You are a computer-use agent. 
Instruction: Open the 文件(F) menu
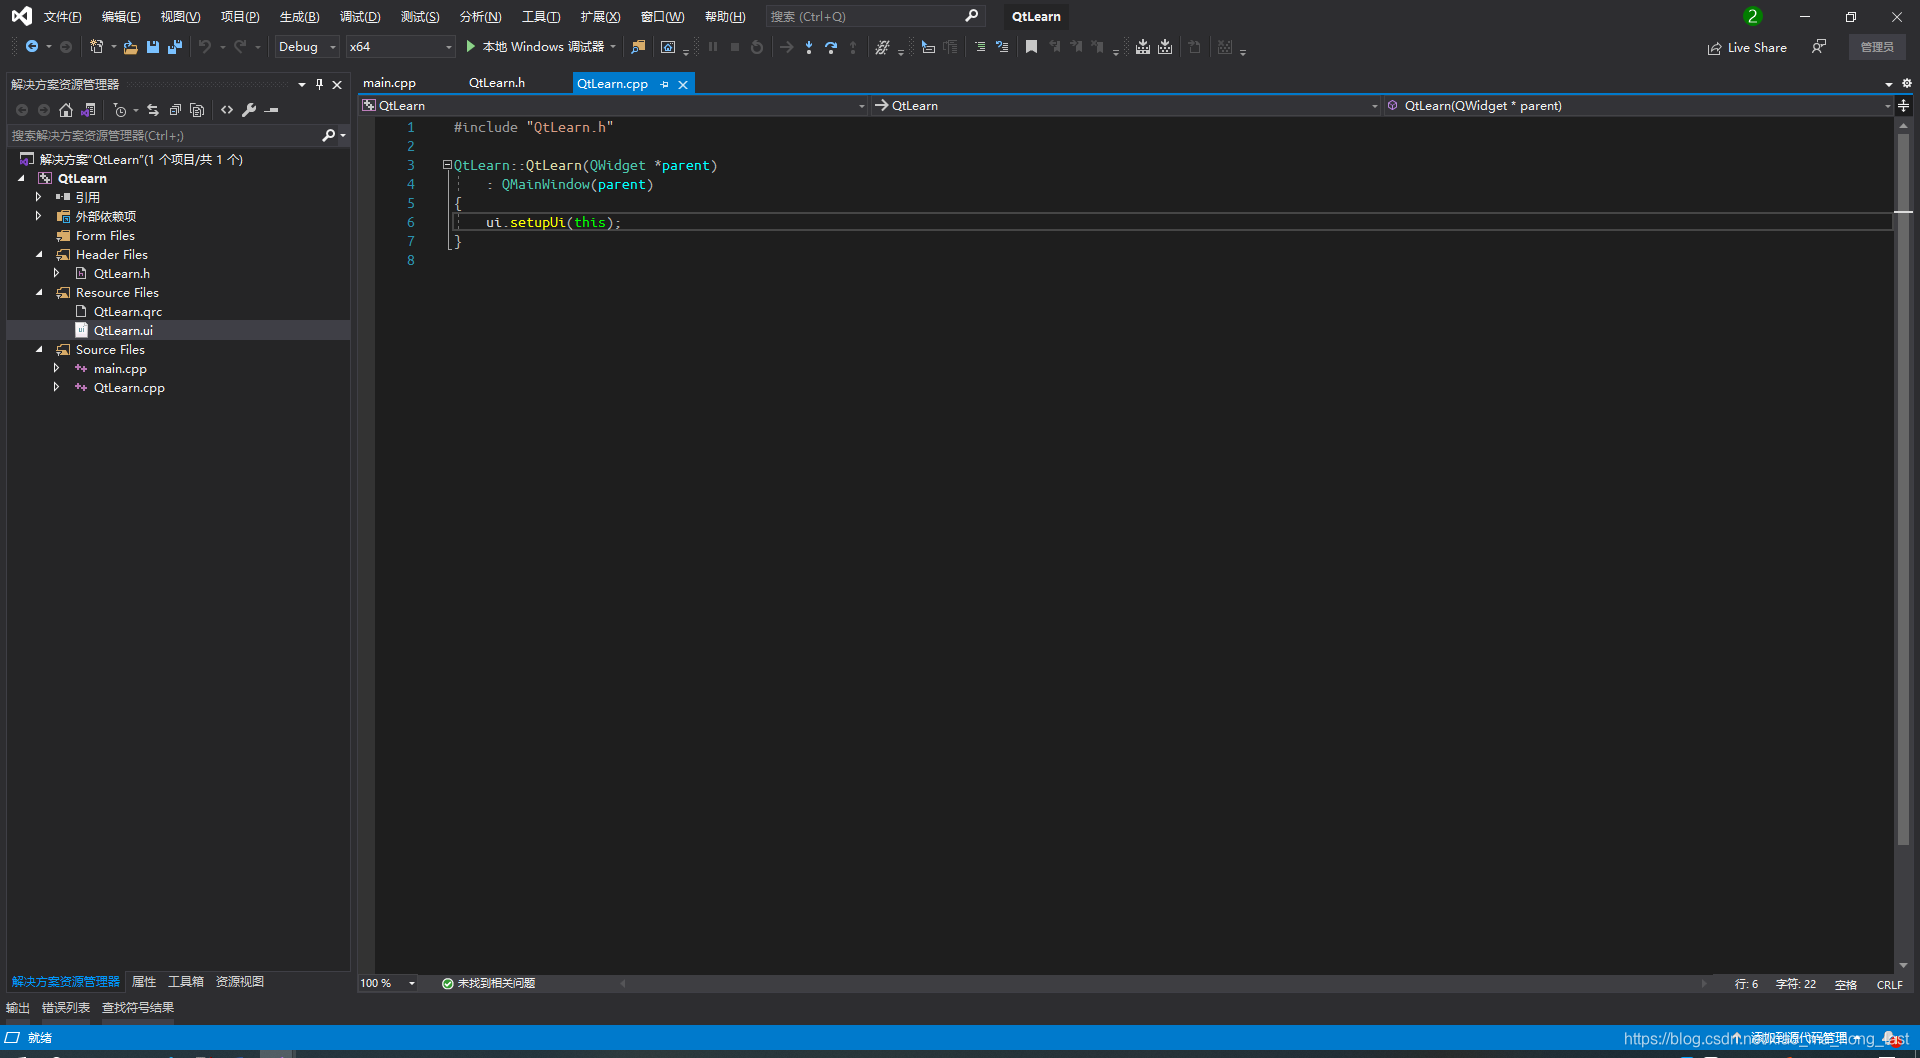pyautogui.click(x=62, y=16)
